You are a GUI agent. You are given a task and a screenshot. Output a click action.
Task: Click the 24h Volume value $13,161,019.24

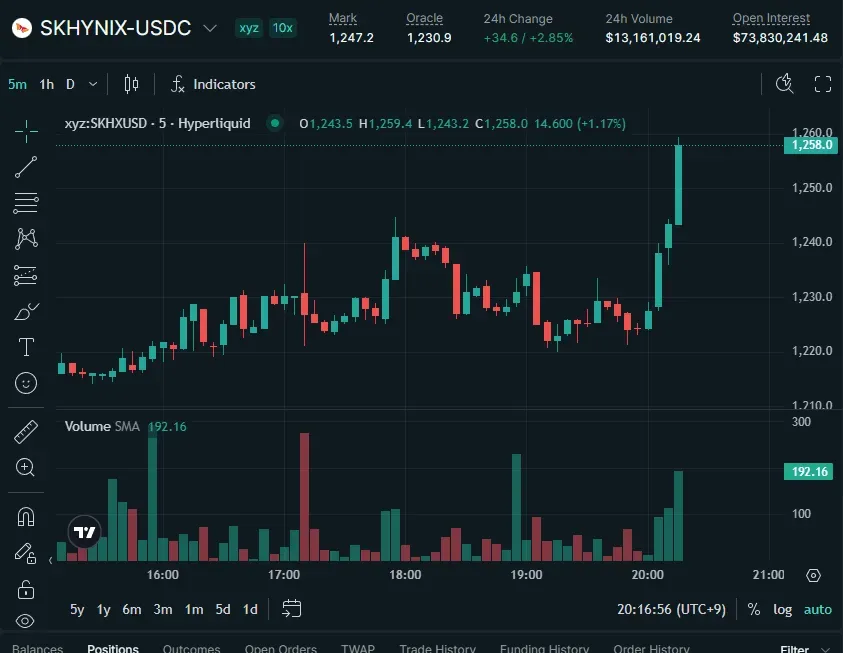tap(653, 38)
